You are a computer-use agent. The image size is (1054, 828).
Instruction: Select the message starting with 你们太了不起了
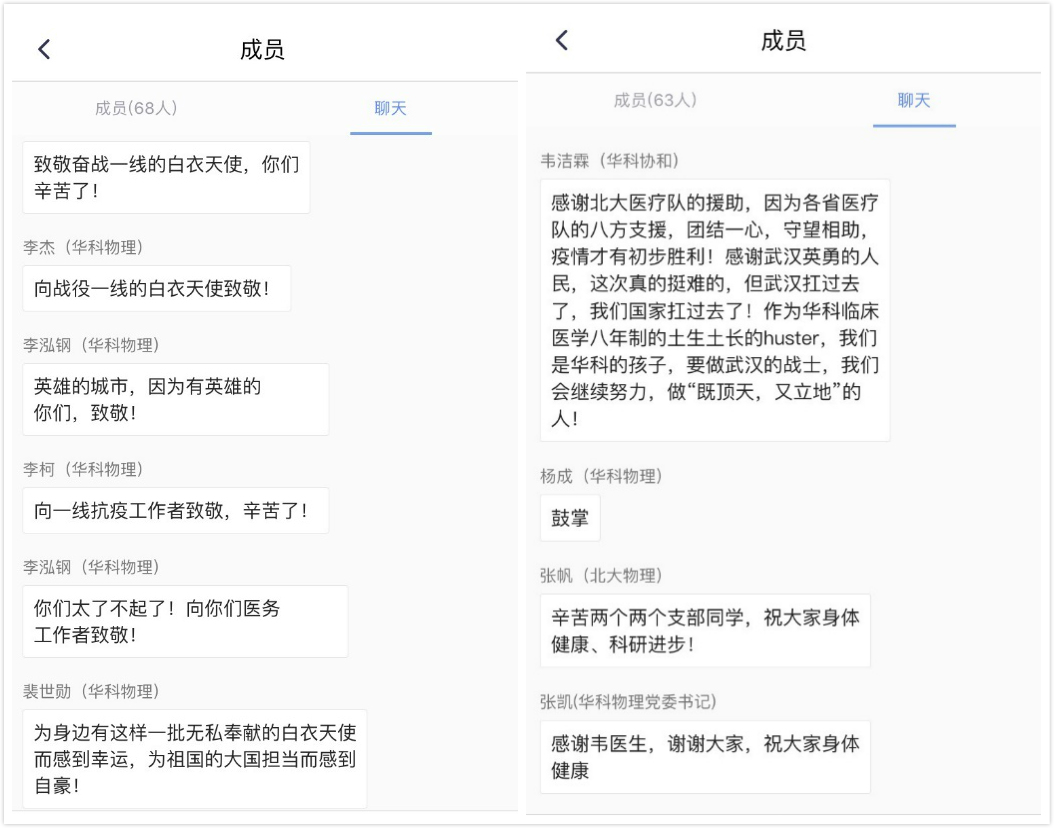click(185, 621)
